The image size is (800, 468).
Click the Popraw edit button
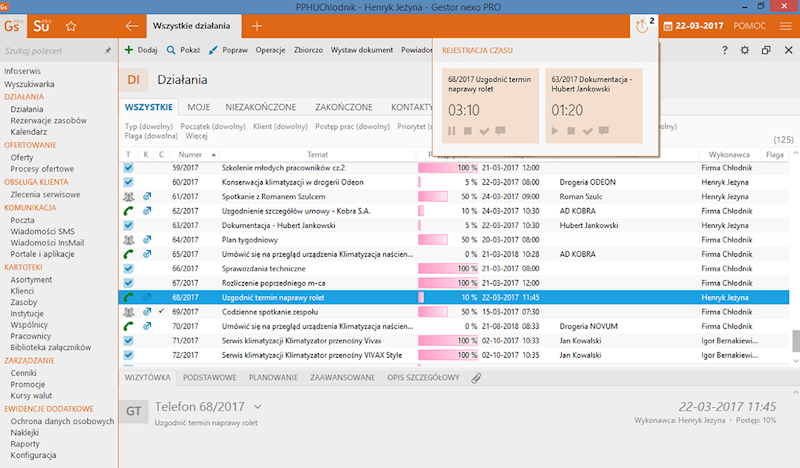(x=228, y=50)
